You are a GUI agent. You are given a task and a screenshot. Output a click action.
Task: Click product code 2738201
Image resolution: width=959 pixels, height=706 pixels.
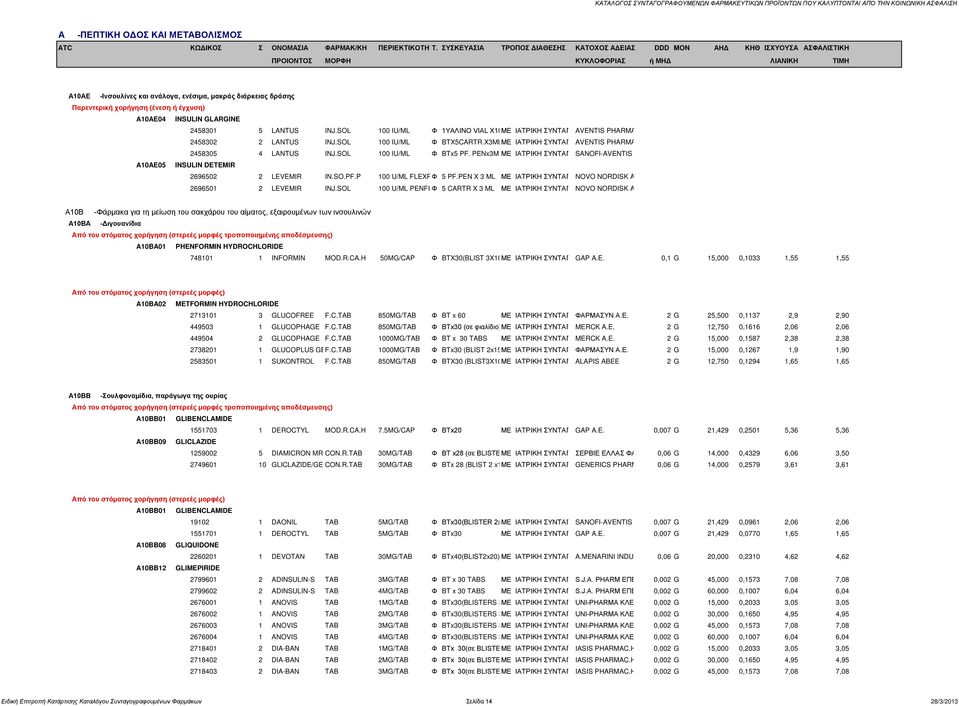coord(203,350)
